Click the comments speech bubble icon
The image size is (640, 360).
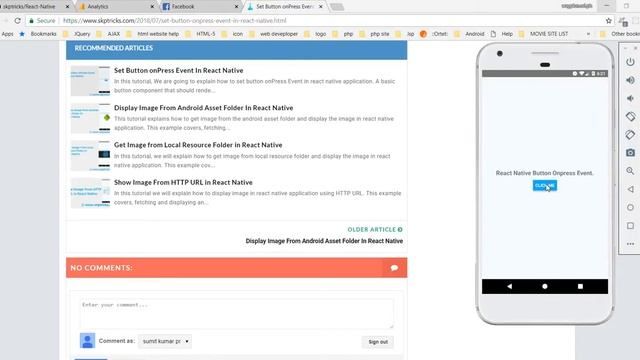click(394, 268)
